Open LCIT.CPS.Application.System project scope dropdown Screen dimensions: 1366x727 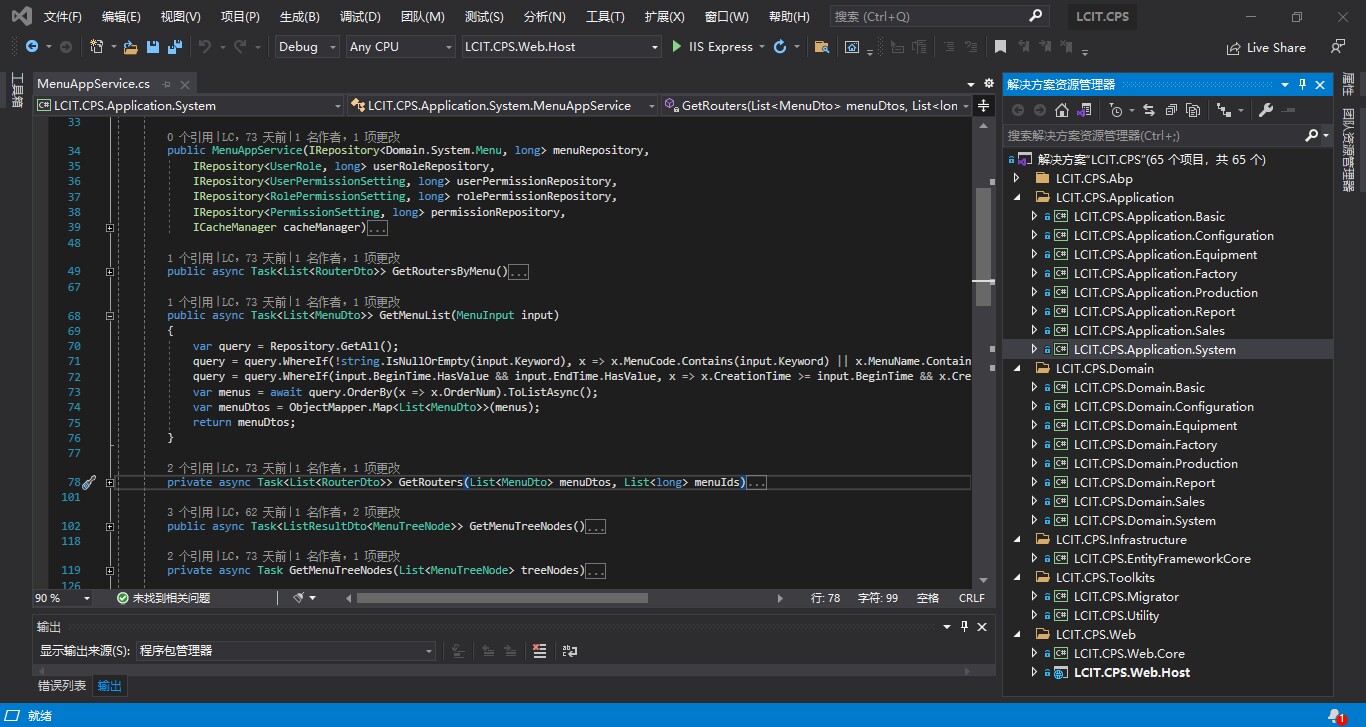(x=189, y=106)
